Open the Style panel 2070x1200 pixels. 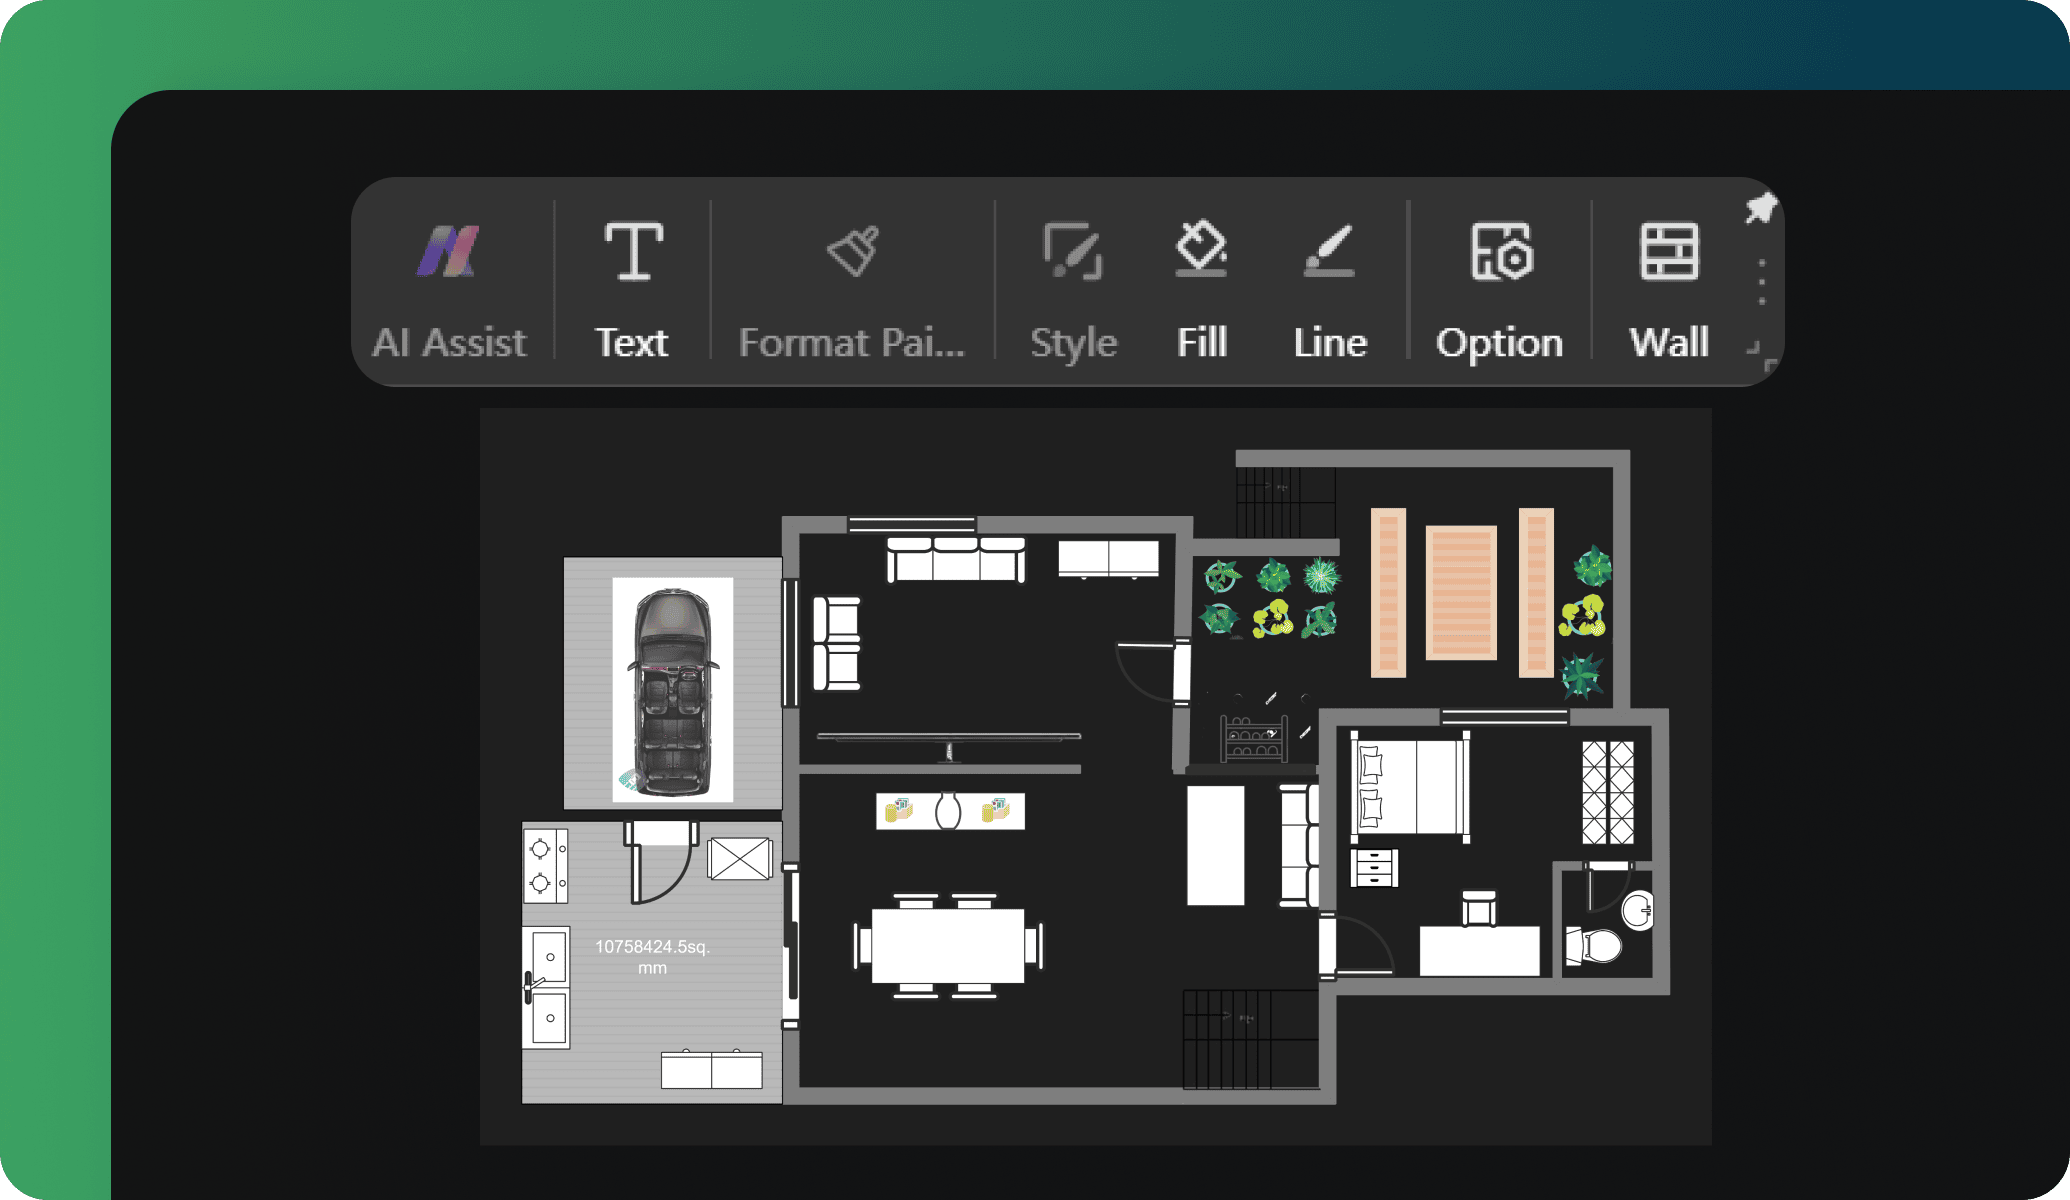coord(1071,284)
